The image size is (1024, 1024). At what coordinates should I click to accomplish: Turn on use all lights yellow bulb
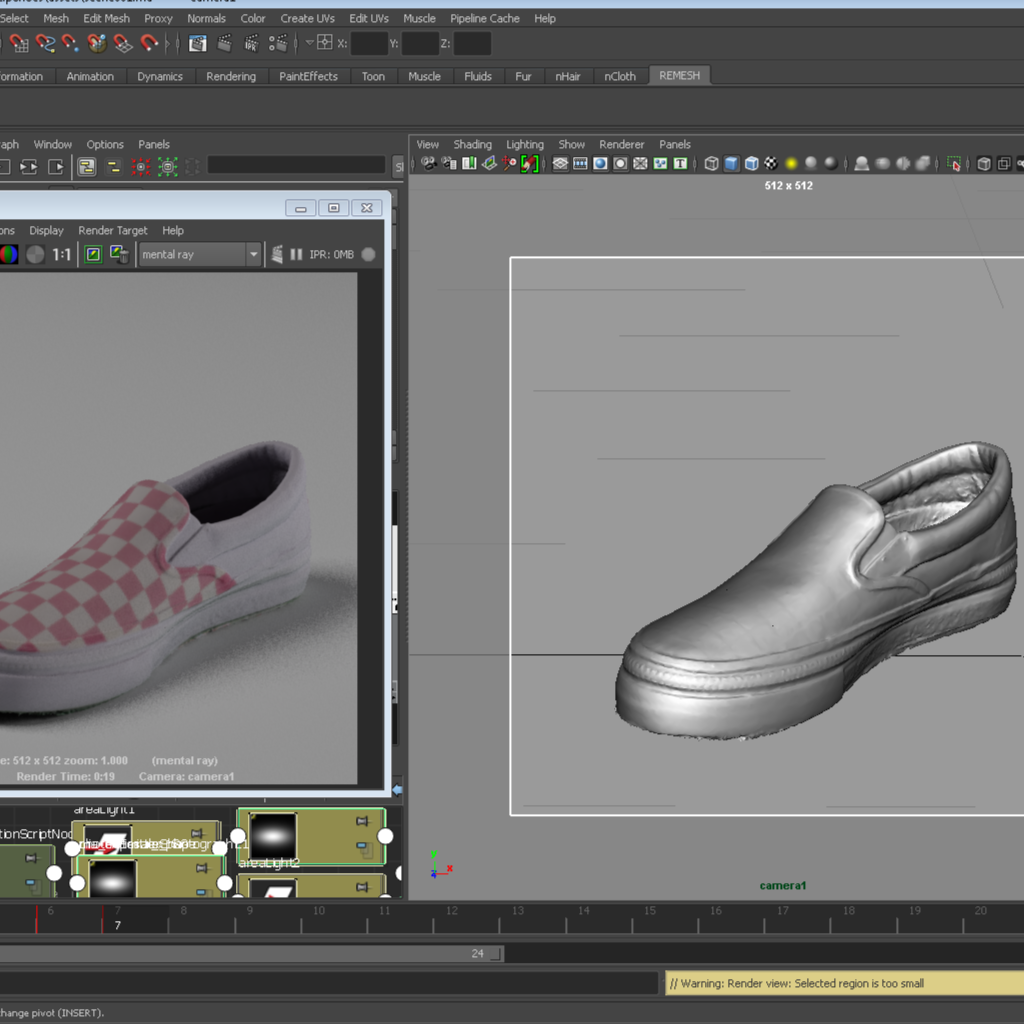pyautogui.click(x=791, y=163)
